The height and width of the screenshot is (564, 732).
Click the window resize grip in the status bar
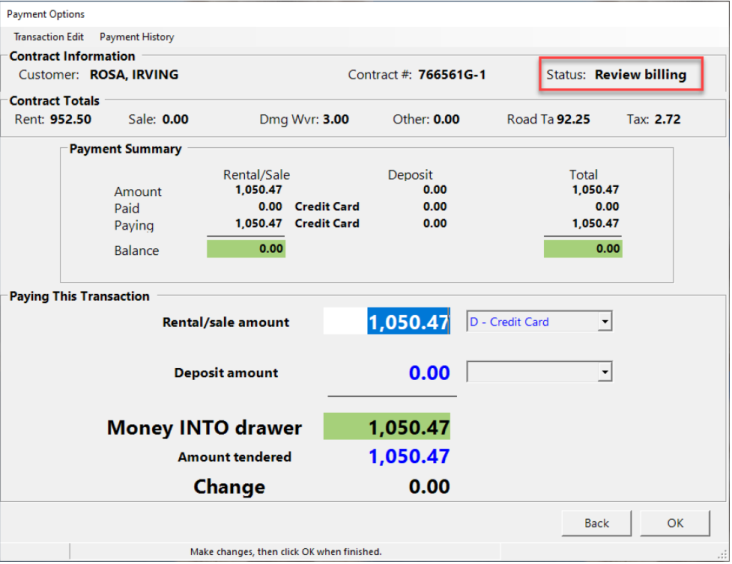coord(722,554)
